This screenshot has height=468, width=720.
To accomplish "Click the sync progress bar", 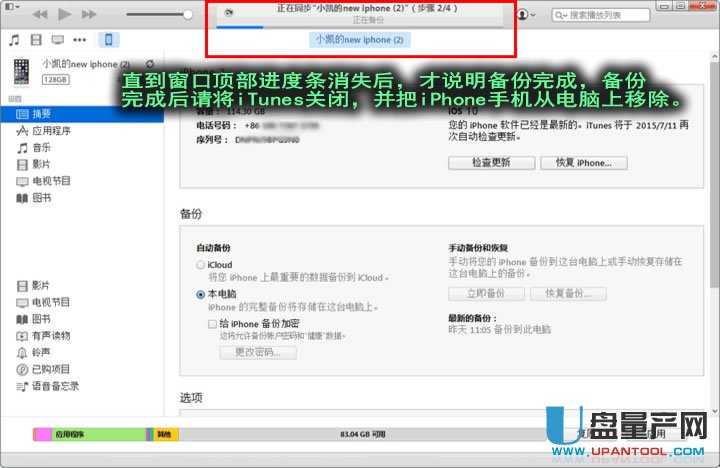I will [360, 27].
